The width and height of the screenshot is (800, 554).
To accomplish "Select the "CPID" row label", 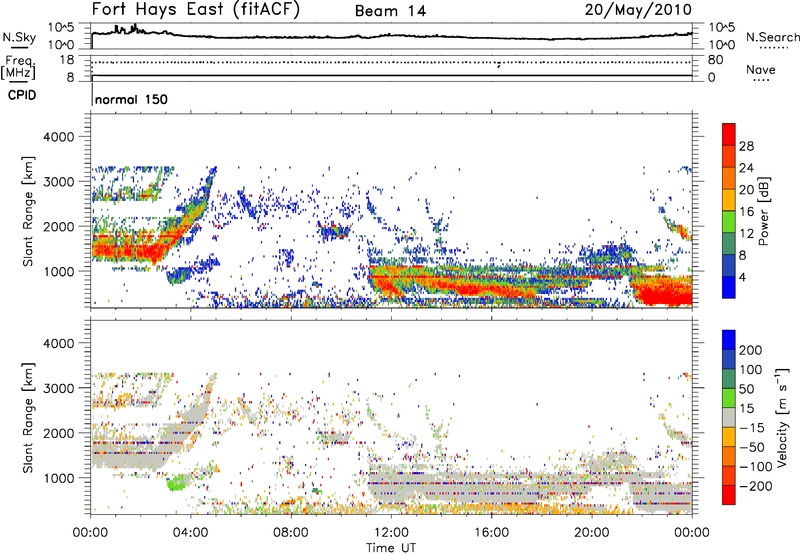I will 22,95.
